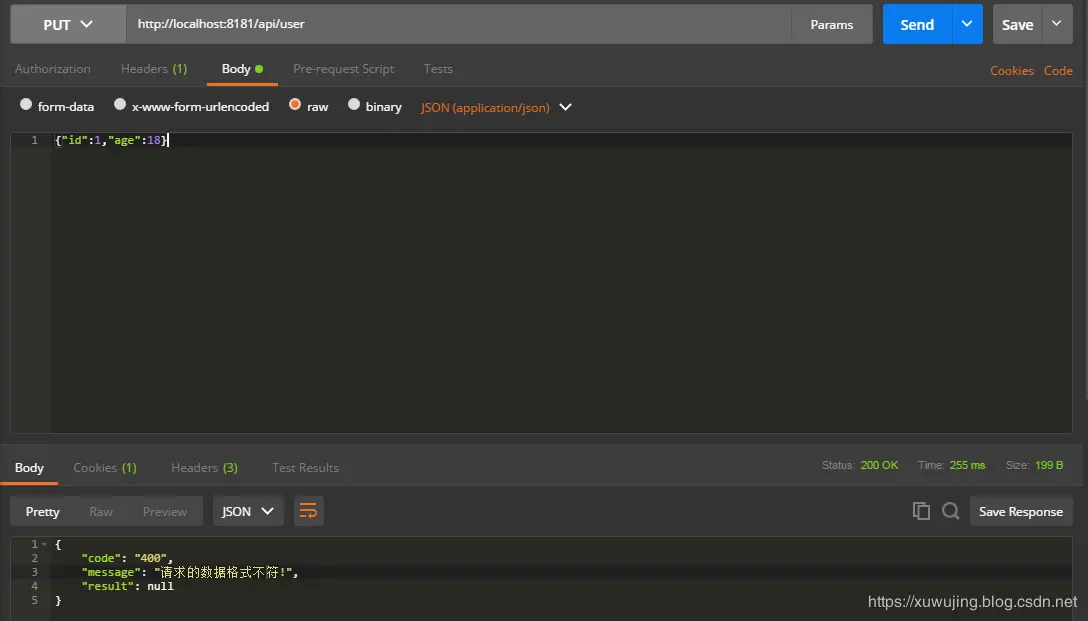Select x-www-form-urlencoded body type

click(x=120, y=104)
